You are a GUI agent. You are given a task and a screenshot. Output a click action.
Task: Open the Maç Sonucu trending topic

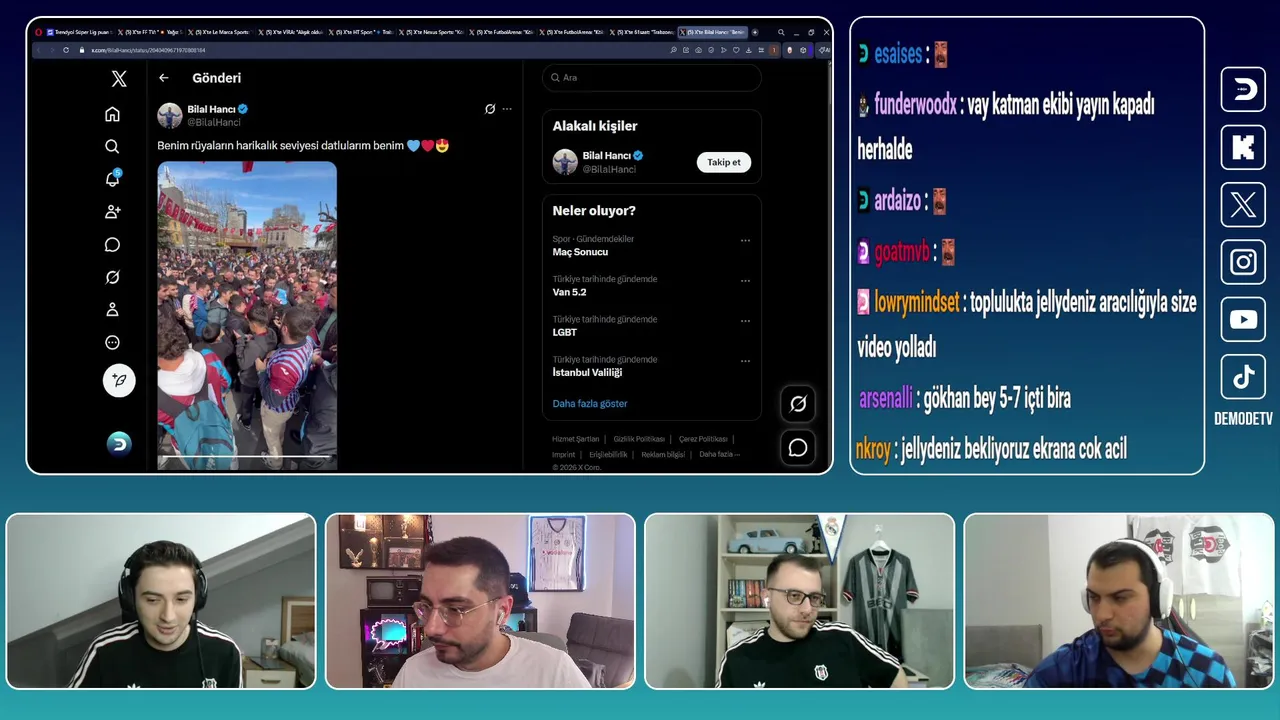581,252
